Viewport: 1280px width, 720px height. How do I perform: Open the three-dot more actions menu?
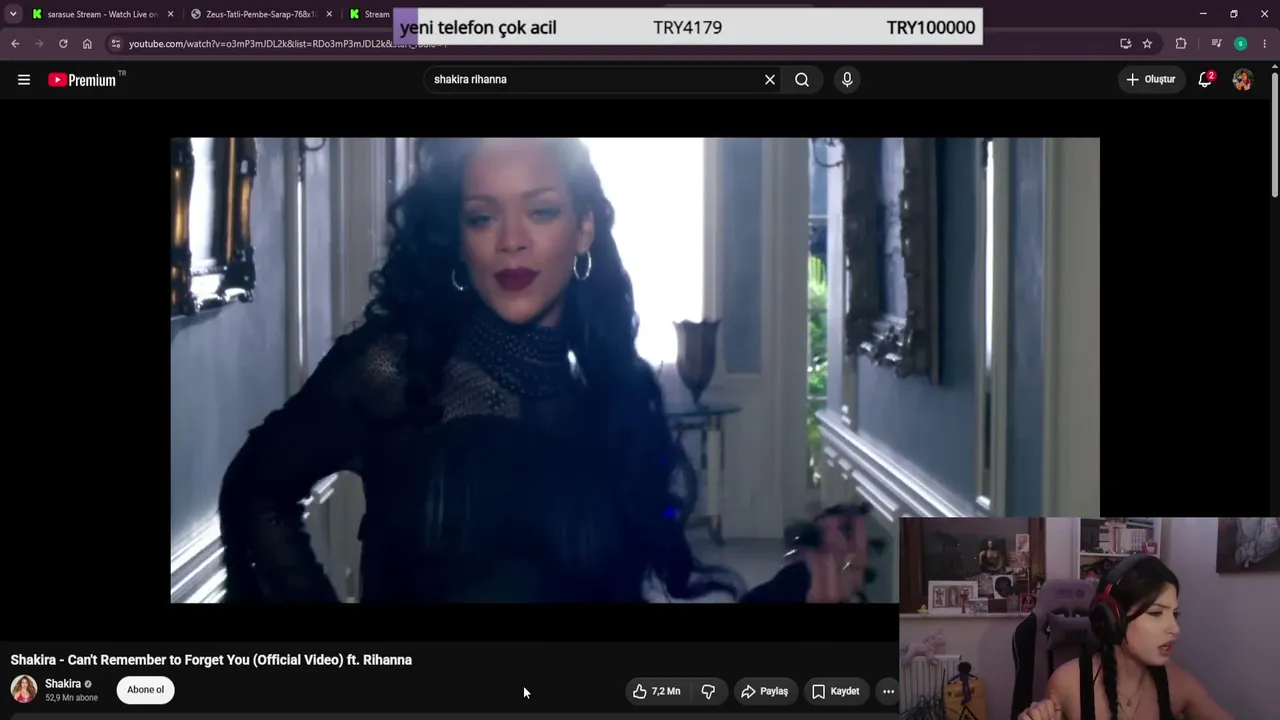pos(888,691)
